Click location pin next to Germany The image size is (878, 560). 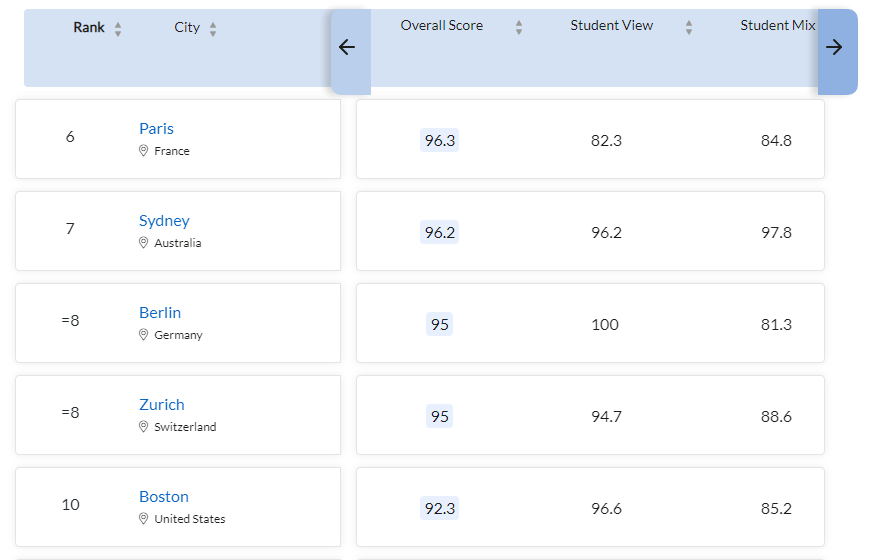pyautogui.click(x=143, y=334)
